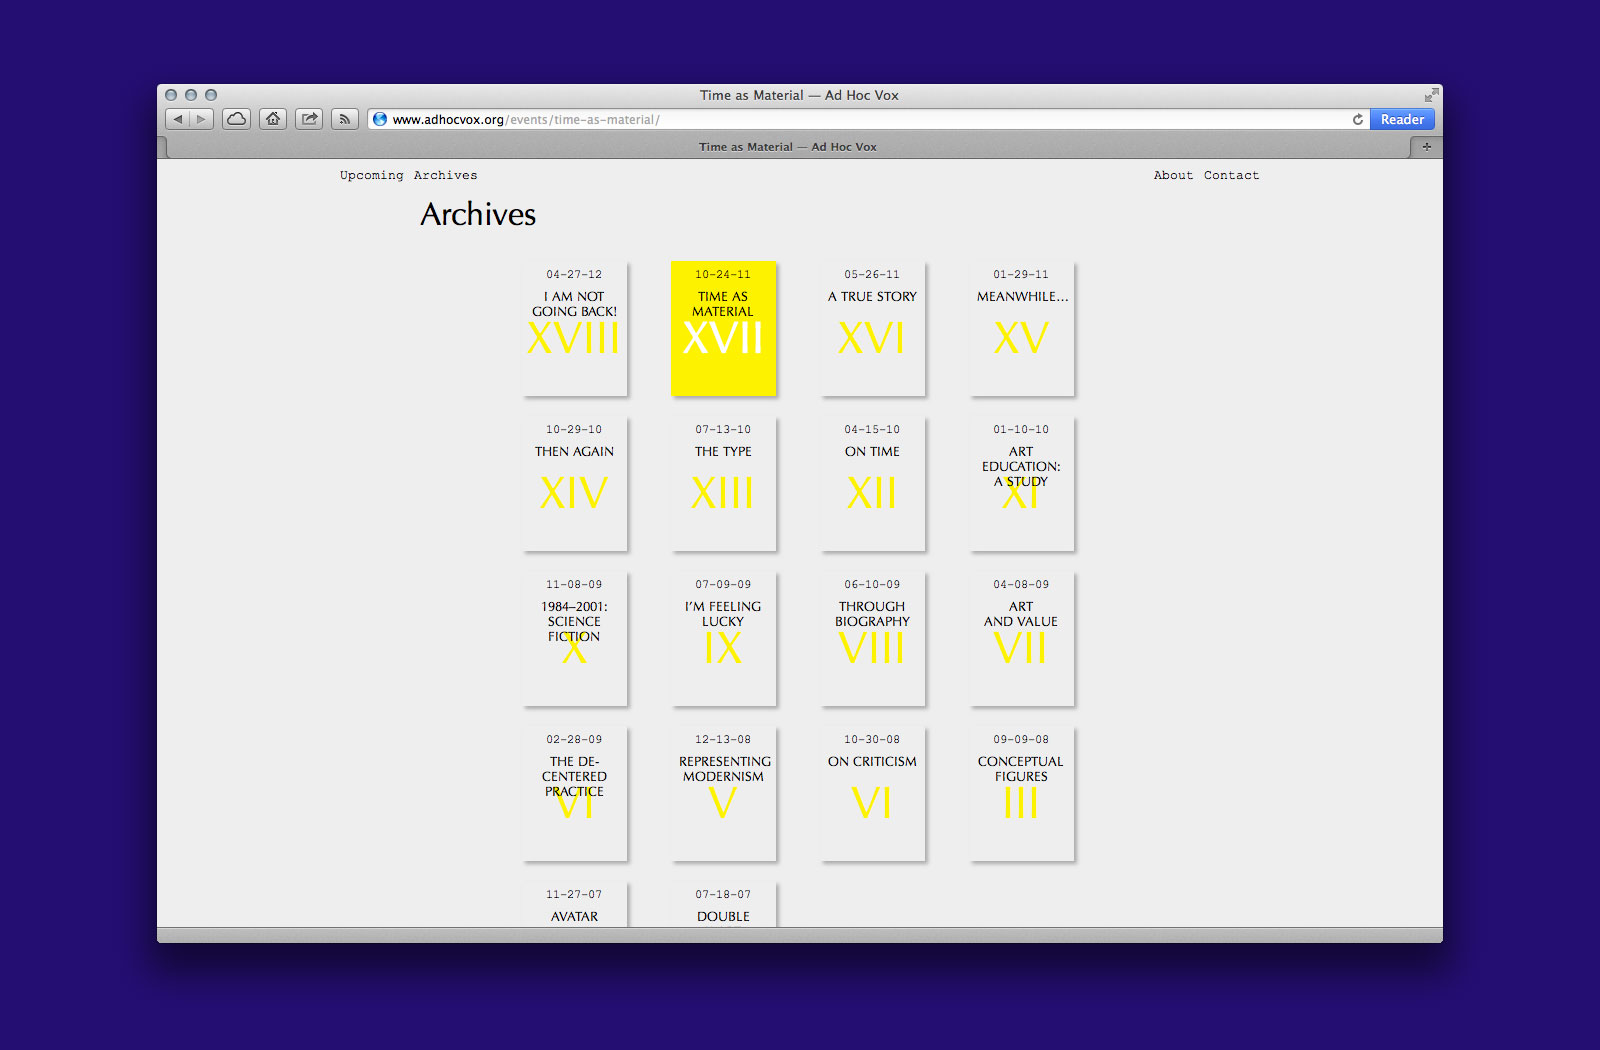The height and width of the screenshot is (1050, 1600).
Task: Activate the Reader button
Action: tap(1402, 119)
